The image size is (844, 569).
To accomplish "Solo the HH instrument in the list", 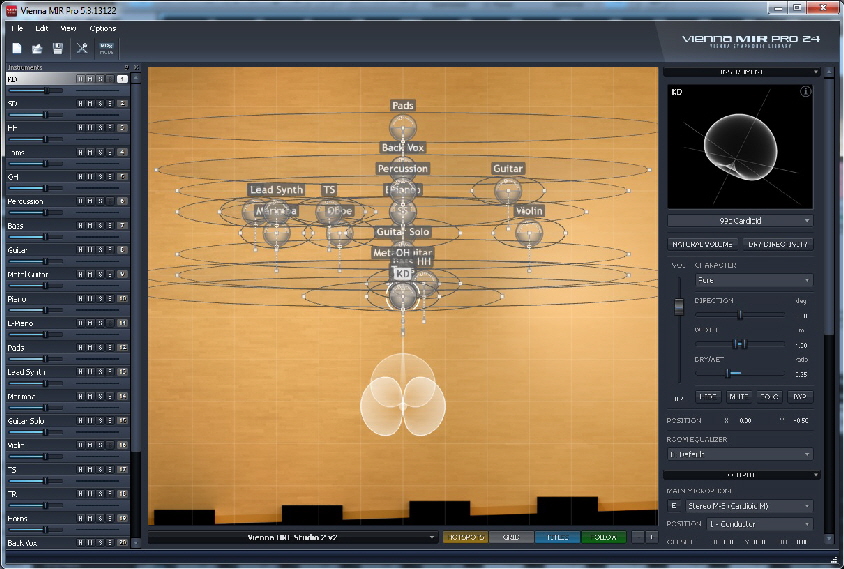I will (100, 128).
